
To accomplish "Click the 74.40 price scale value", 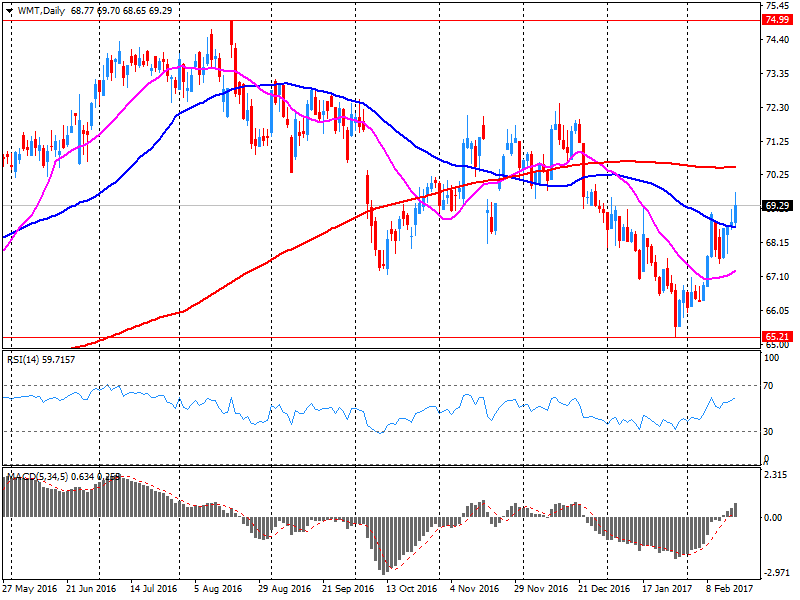I will click(x=778, y=40).
